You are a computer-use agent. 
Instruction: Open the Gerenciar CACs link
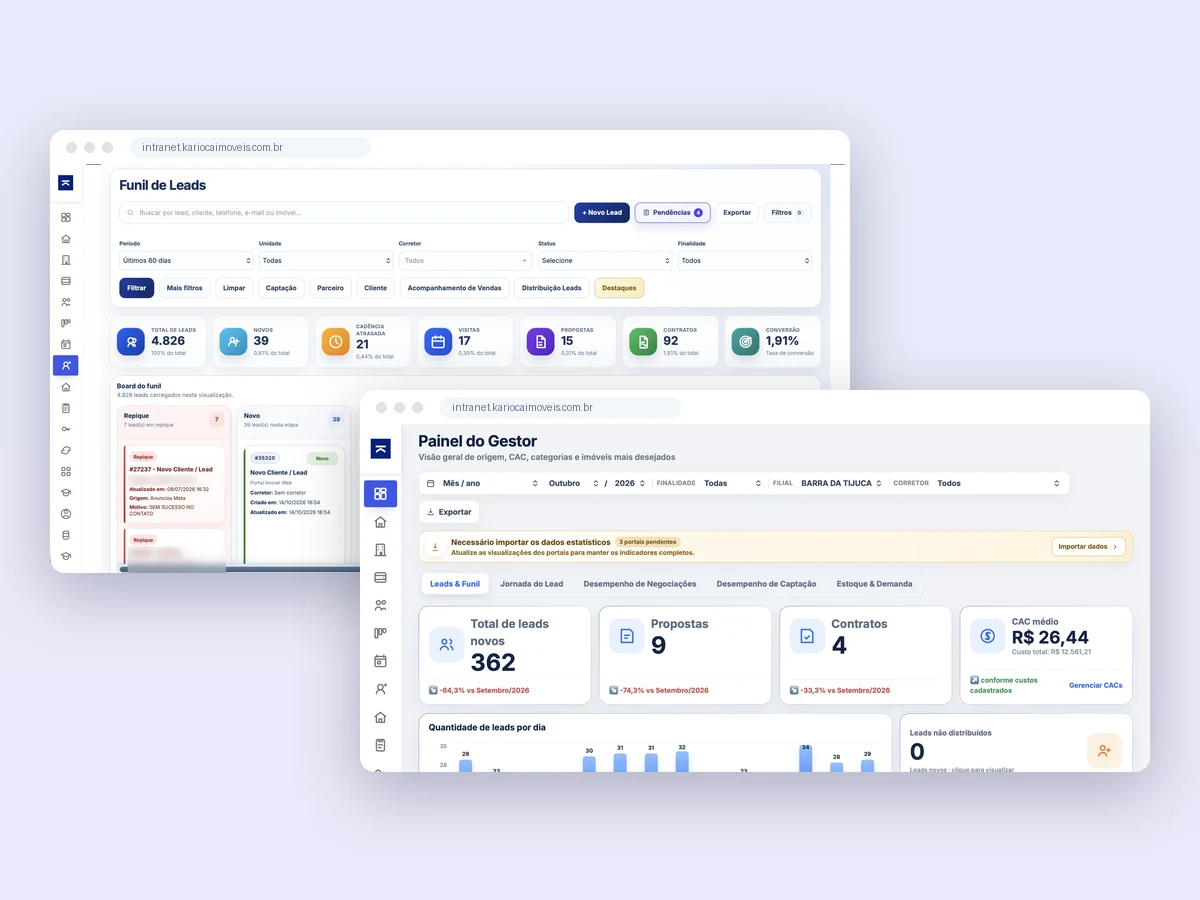1095,685
